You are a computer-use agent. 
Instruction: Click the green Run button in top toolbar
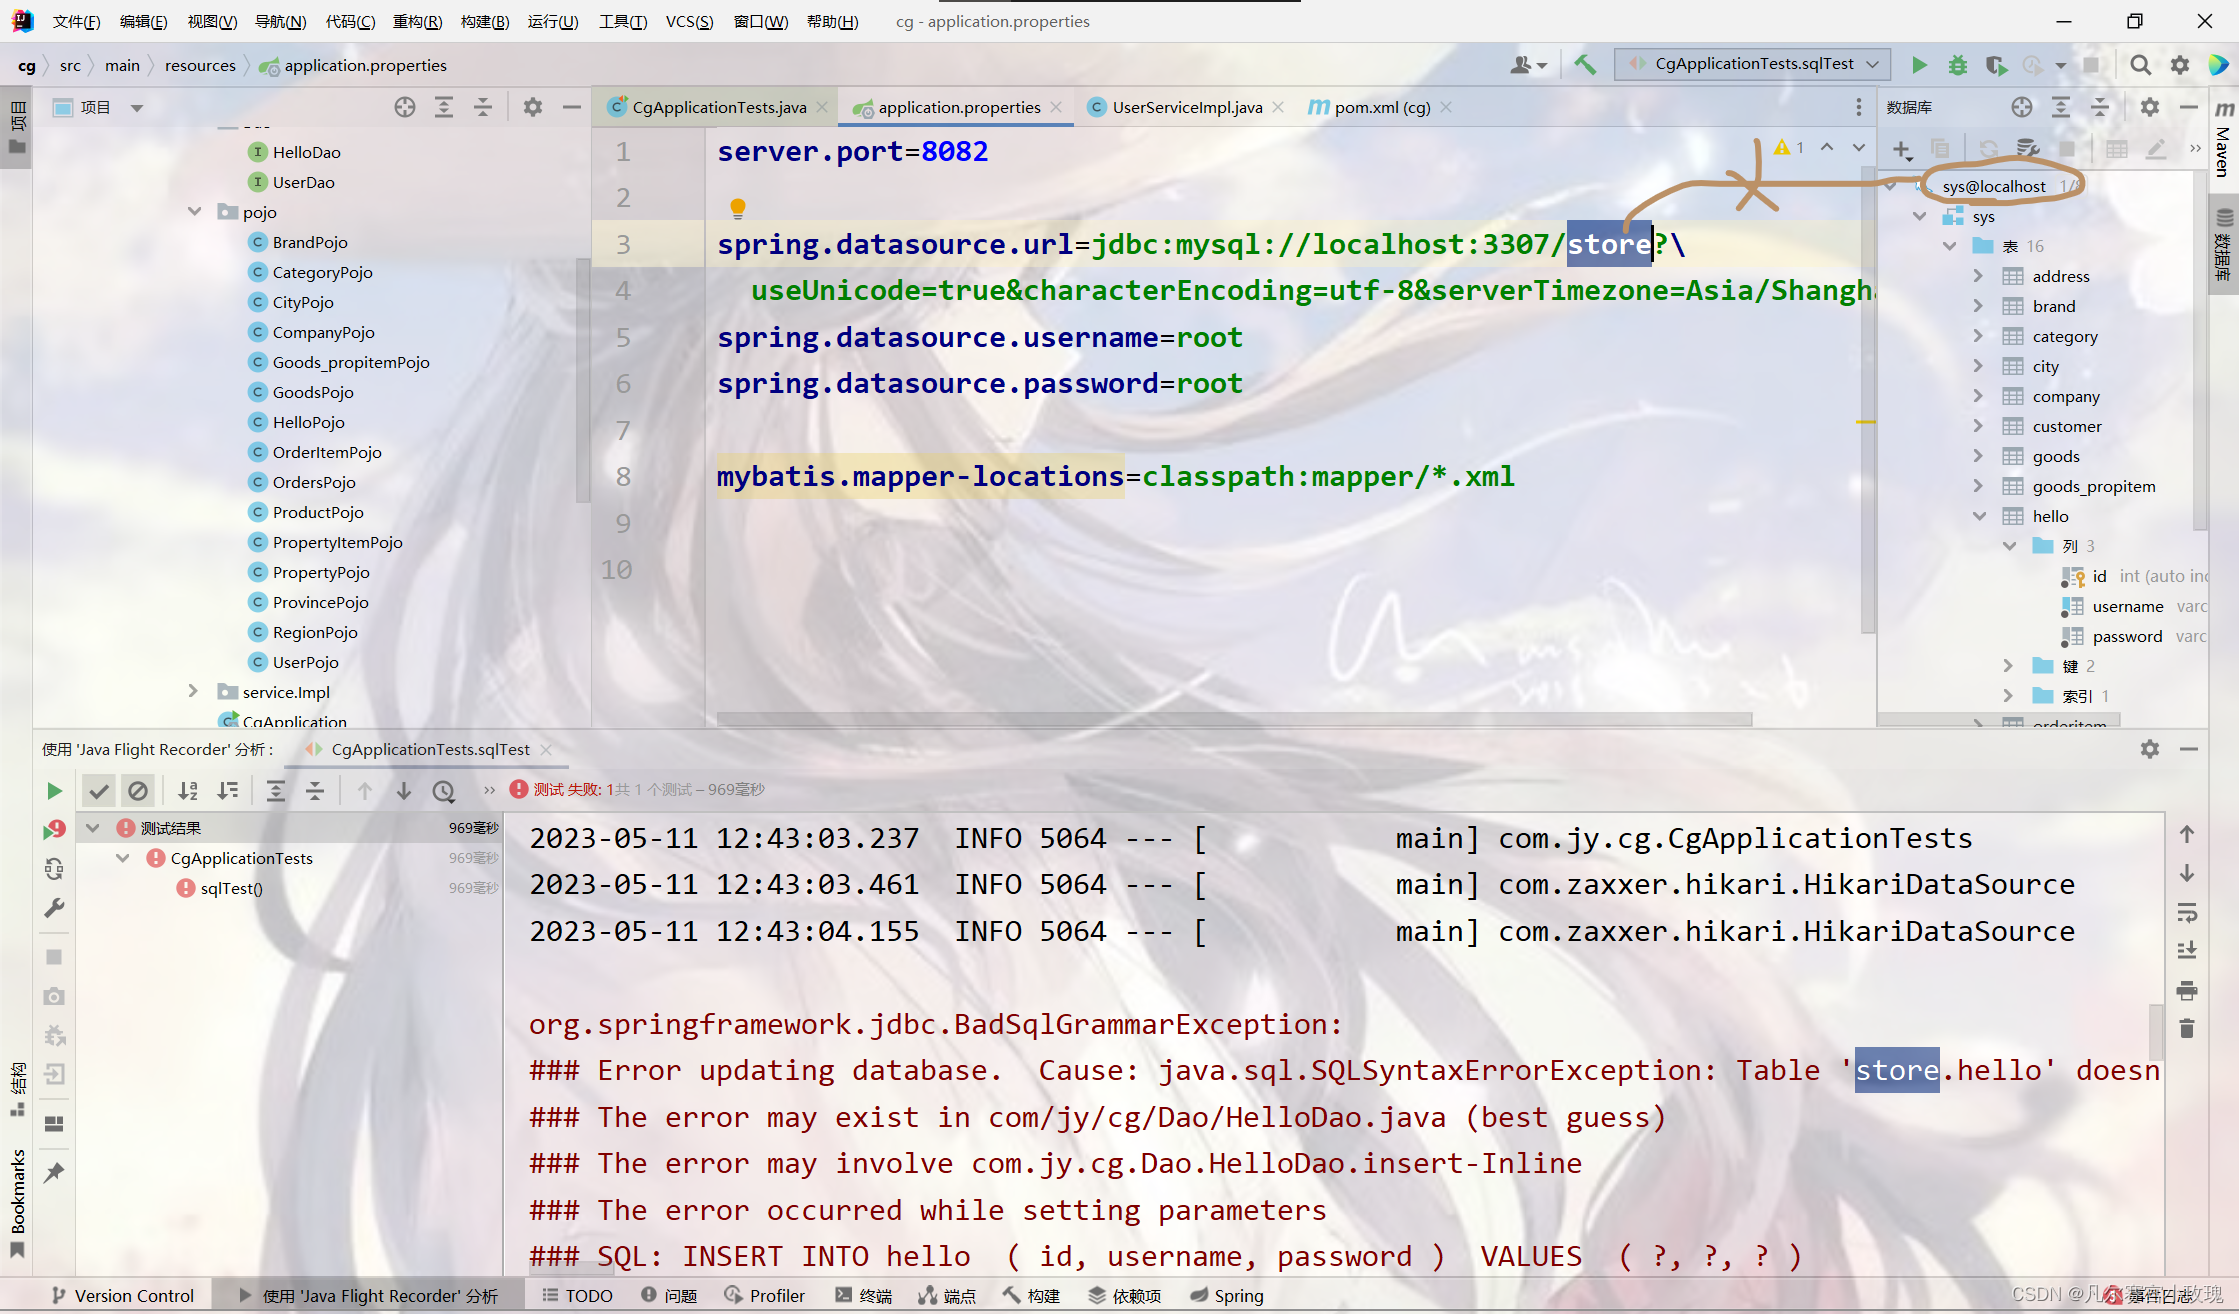pyautogui.click(x=1918, y=65)
